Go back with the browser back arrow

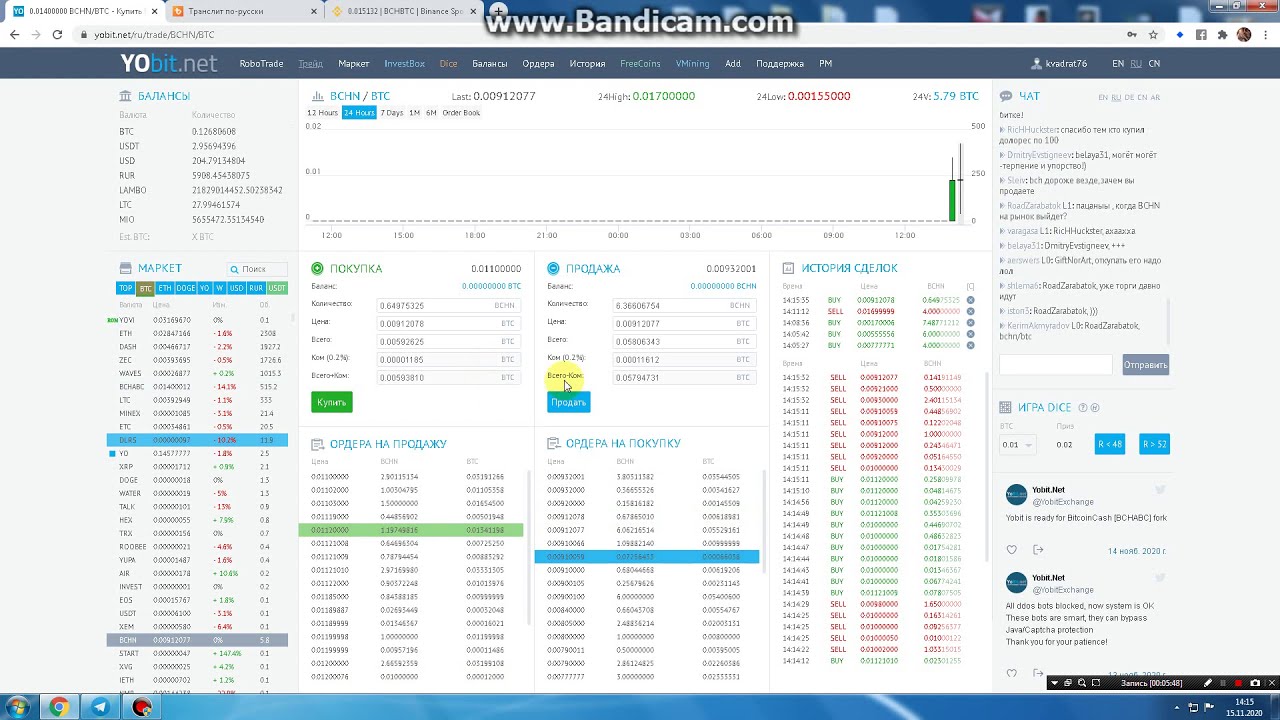(14, 34)
